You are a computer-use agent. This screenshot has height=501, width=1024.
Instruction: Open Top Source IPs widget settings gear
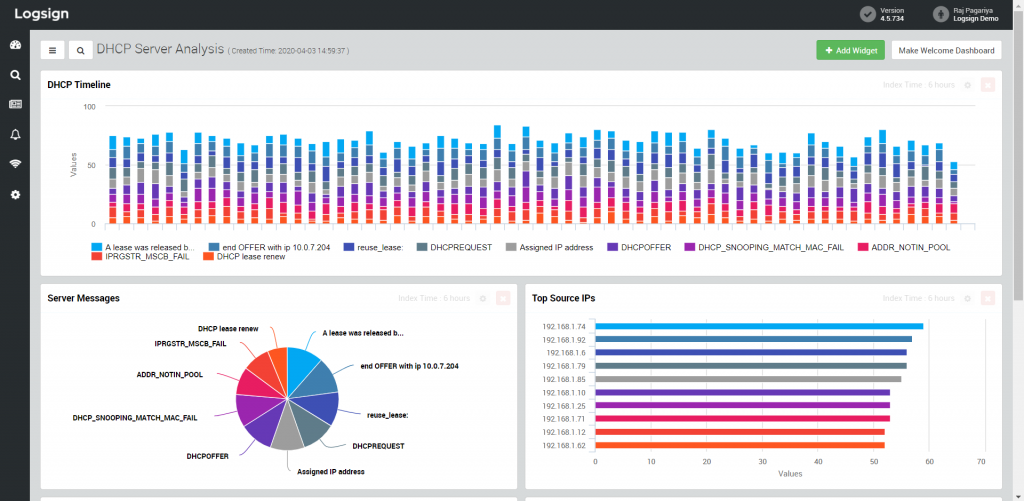tap(968, 299)
